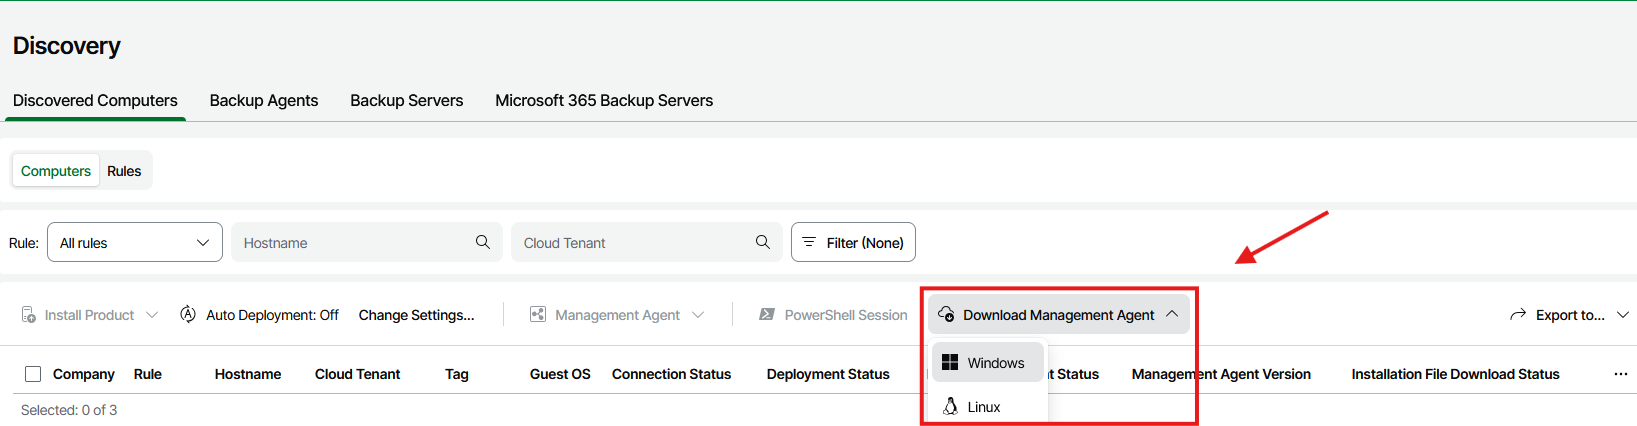
Task: Switch to Backup Agents tab
Action: pyautogui.click(x=264, y=100)
